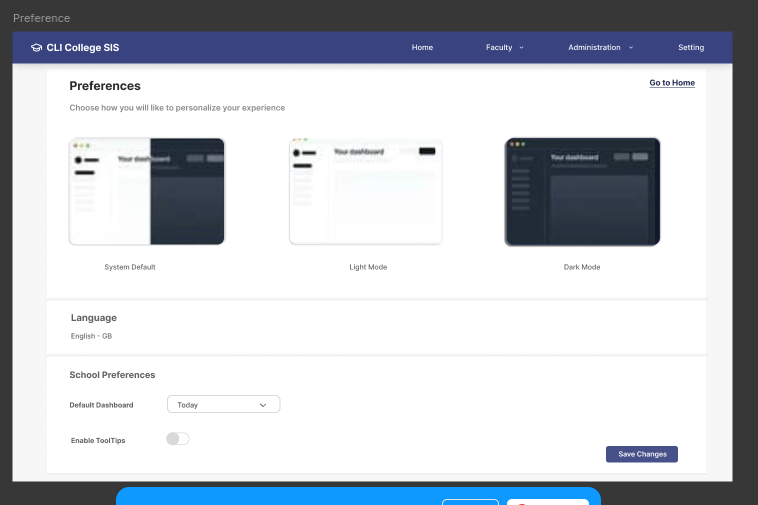Select the System Default theme preview
Screen dimensions: 758x505
coord(147,192)
